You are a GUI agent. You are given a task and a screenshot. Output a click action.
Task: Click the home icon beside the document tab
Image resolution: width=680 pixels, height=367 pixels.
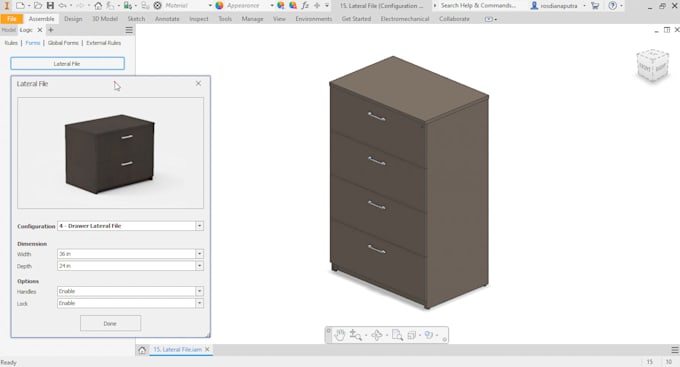pyautogui.click(x=142, y=350)
